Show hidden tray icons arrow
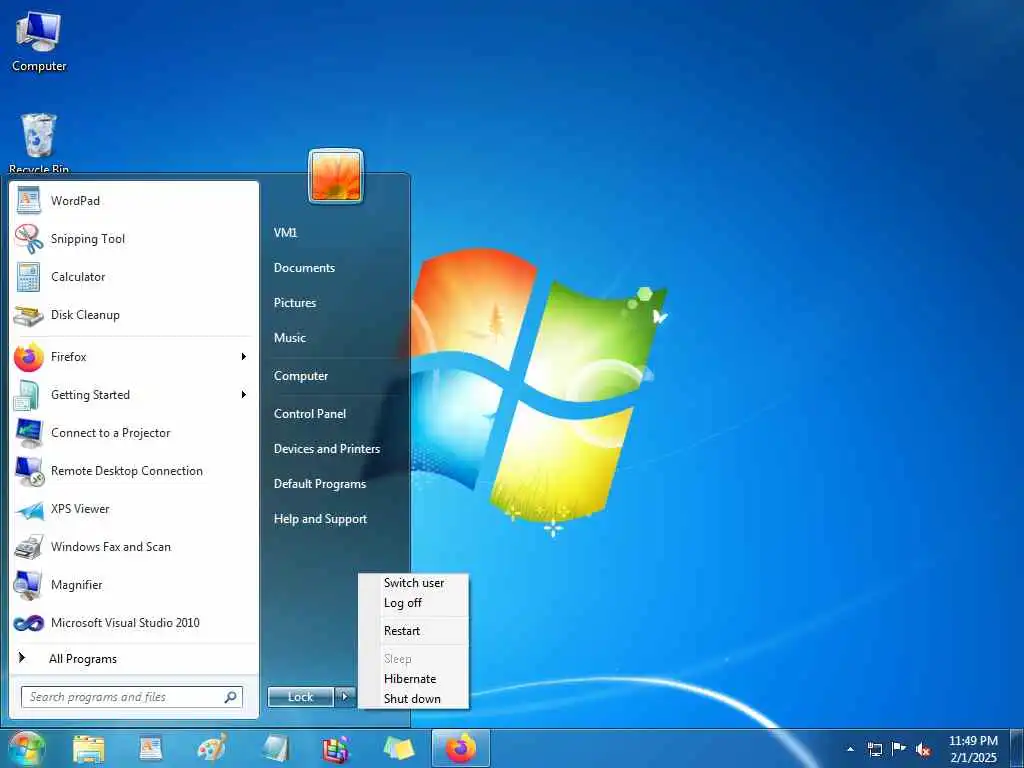 point(850,749)
